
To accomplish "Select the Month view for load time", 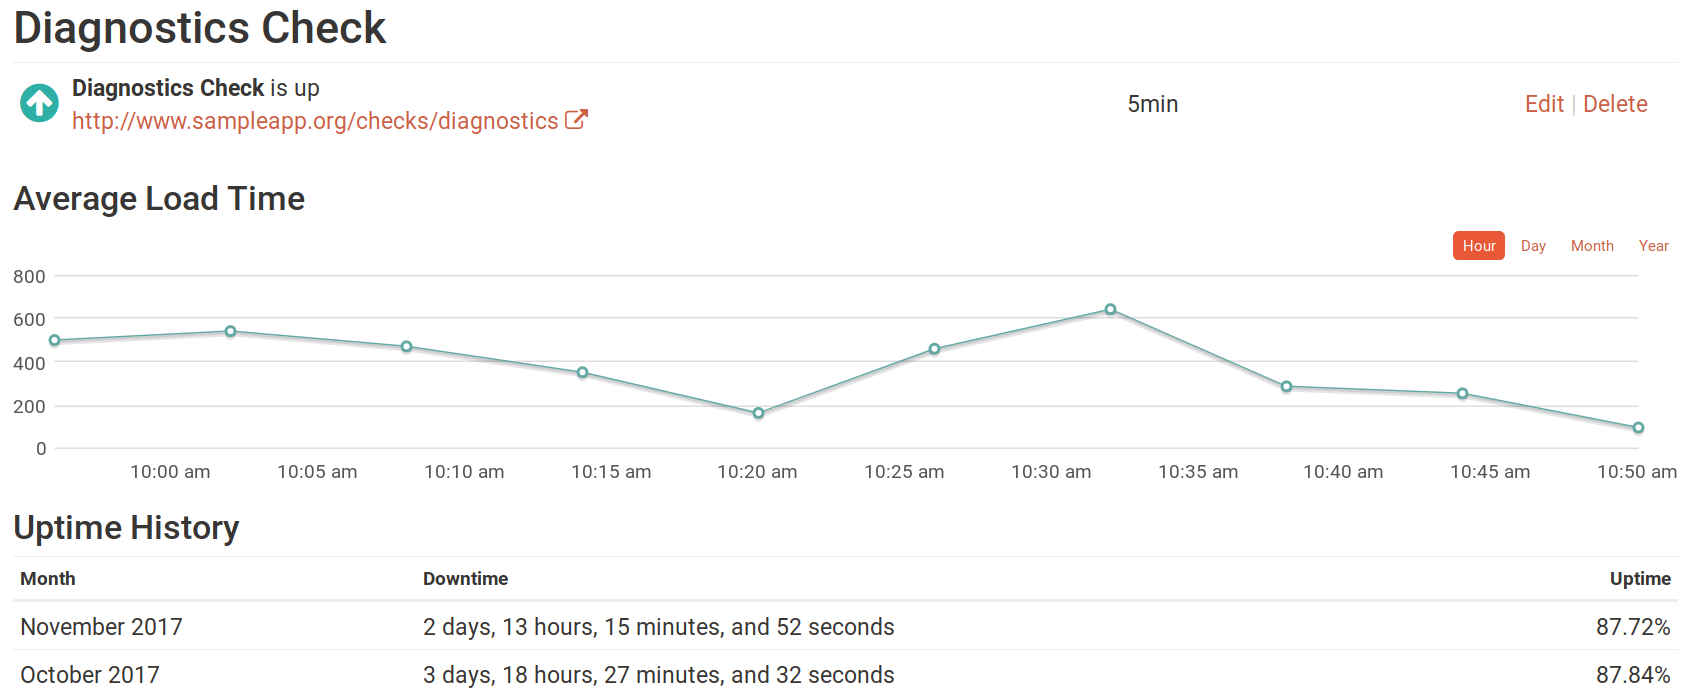I will click(1592, 245).
